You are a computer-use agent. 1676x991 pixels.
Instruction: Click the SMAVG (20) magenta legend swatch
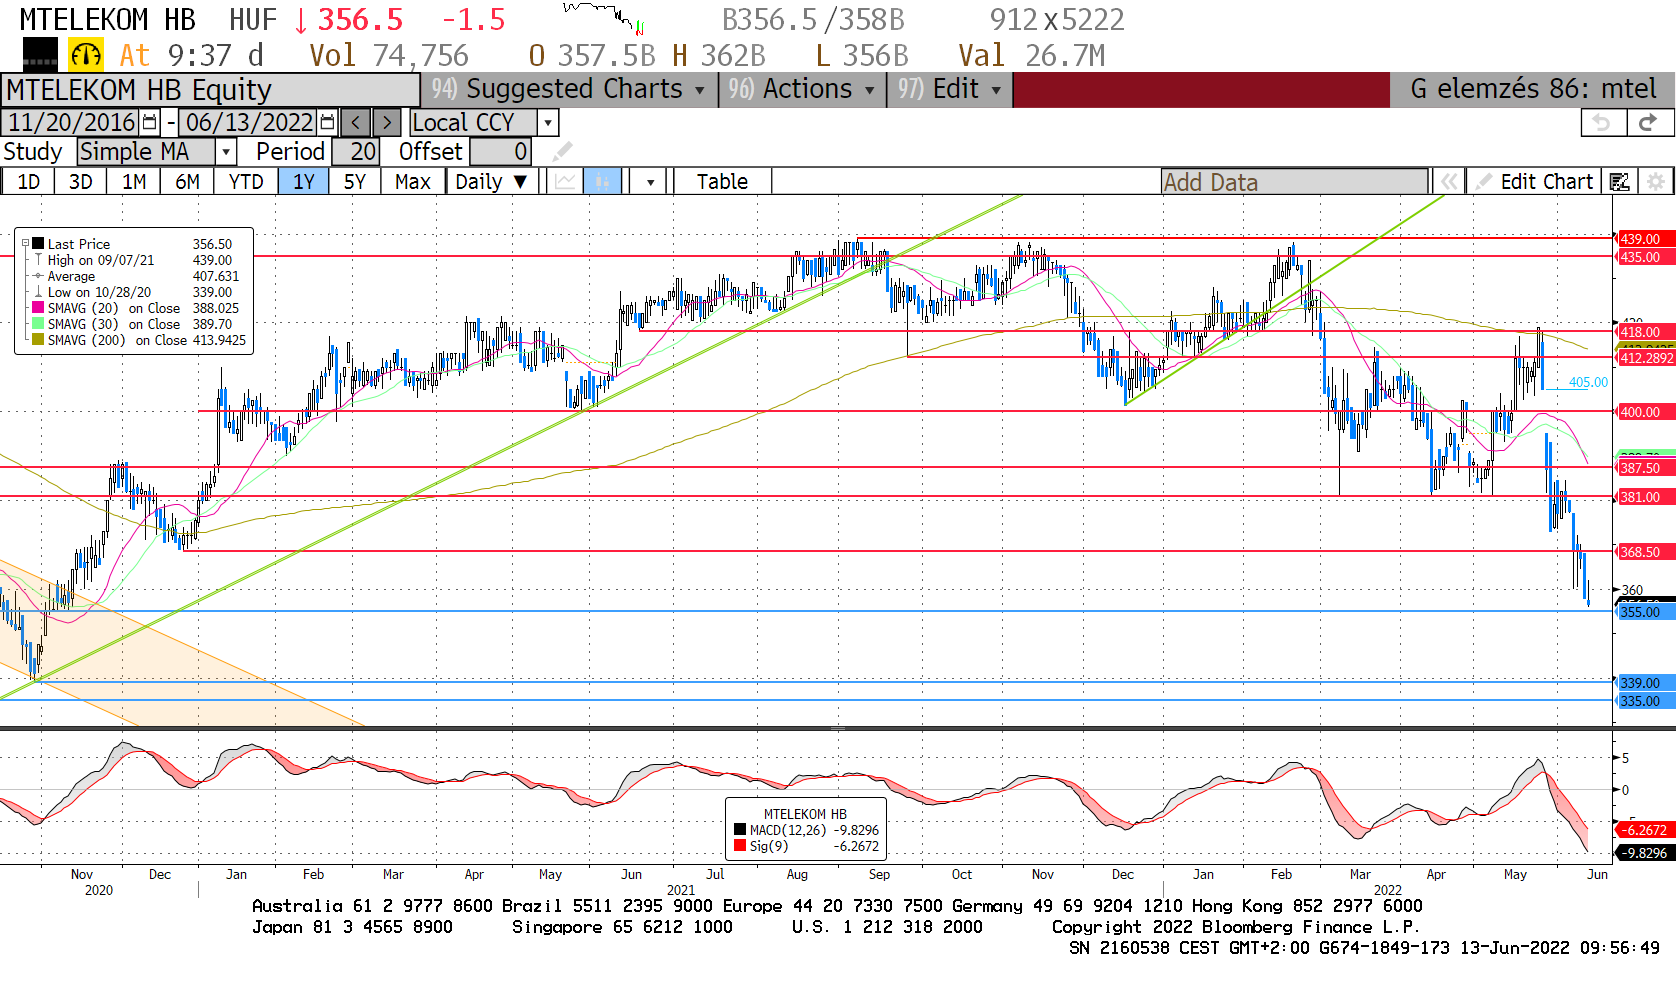click(38, 308)
